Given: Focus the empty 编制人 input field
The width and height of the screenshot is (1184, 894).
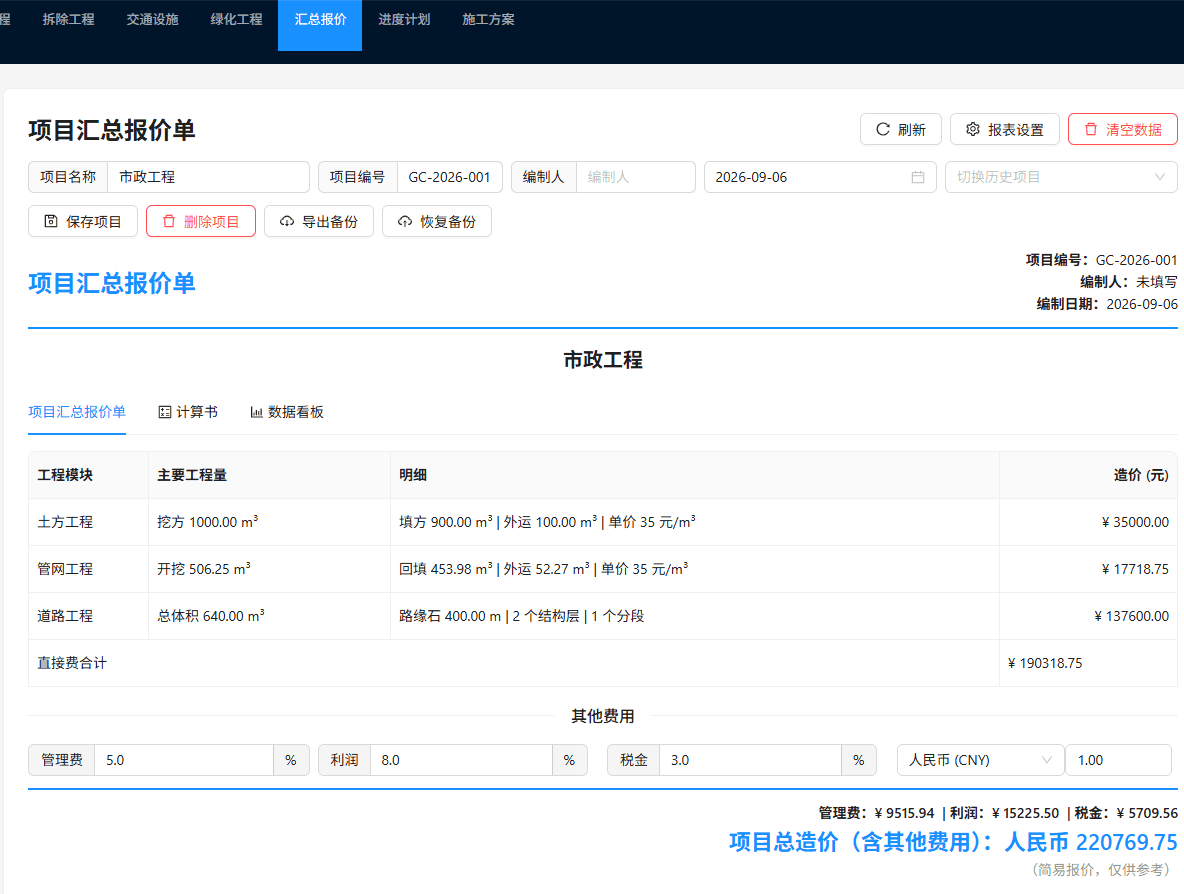Looking at the screenshot, I should [636, 177].
